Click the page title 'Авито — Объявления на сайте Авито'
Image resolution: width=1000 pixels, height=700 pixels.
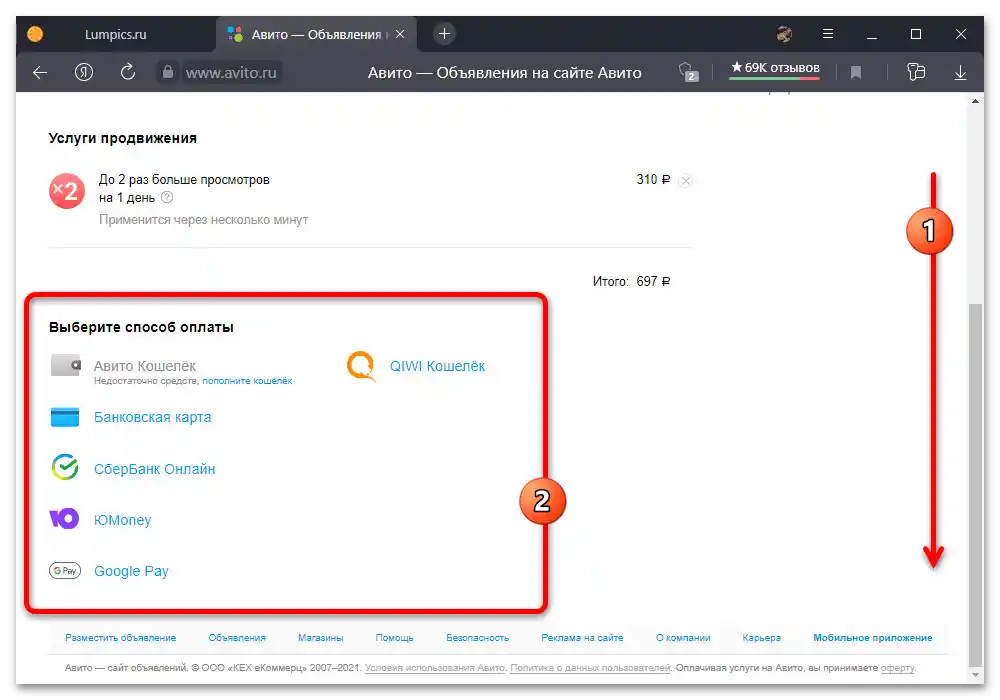pos(504,73)
